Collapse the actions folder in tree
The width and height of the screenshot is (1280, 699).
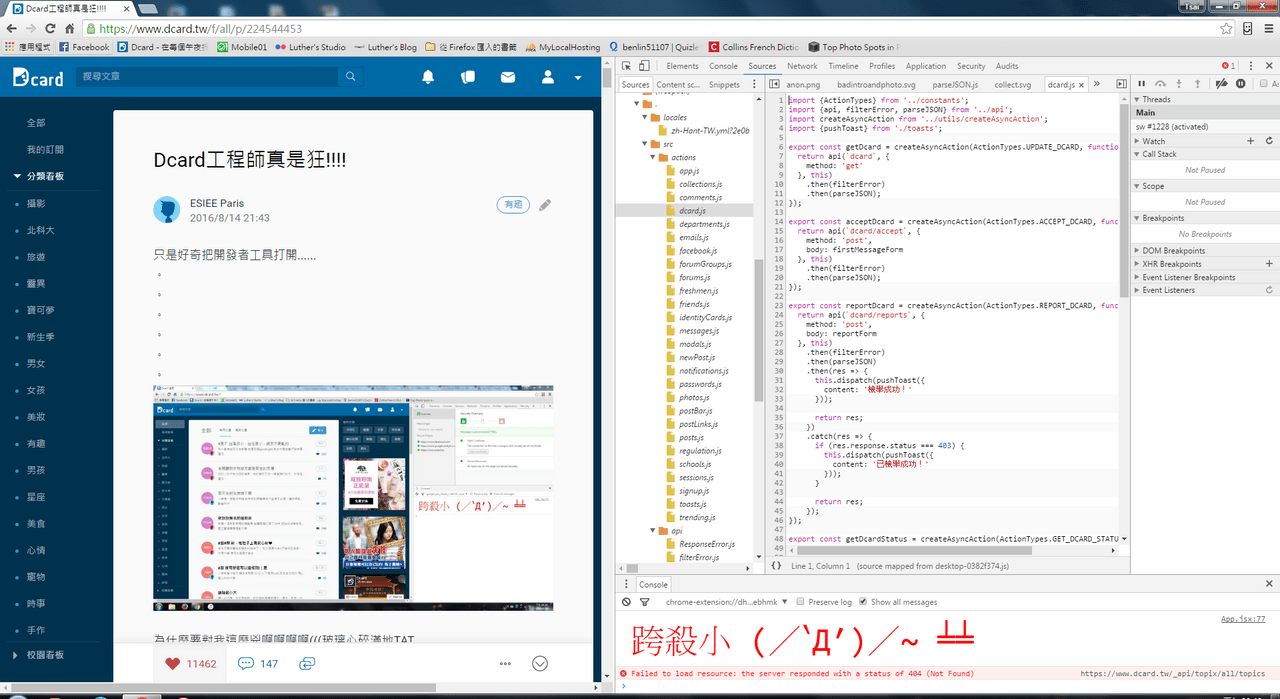pyautogui.click(x=654, y=157)
